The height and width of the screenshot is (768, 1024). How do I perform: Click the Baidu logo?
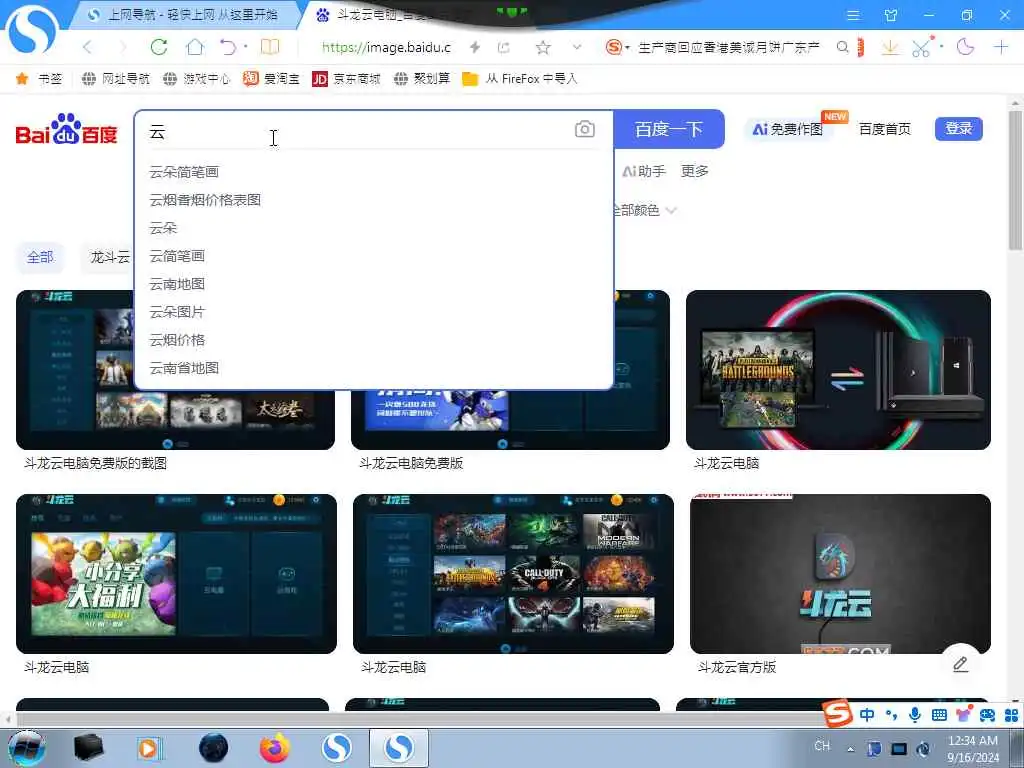coord(66,129)
